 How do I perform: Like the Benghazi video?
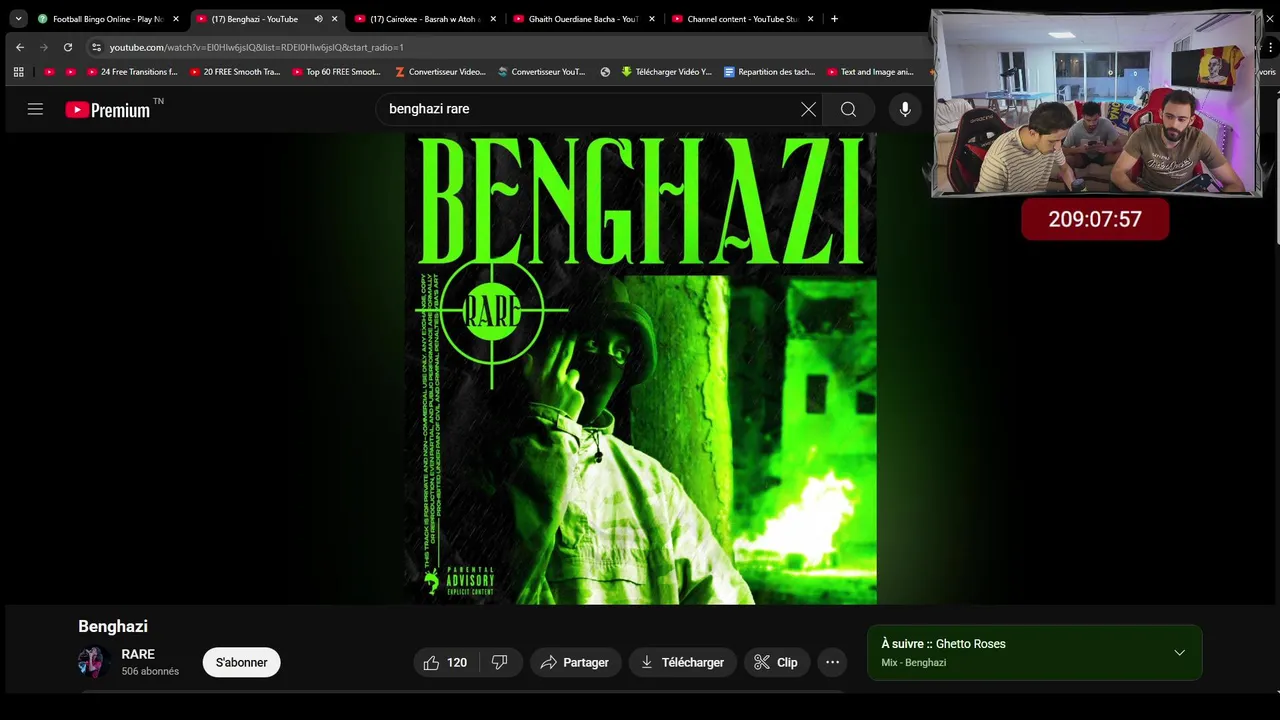point(445,662)
